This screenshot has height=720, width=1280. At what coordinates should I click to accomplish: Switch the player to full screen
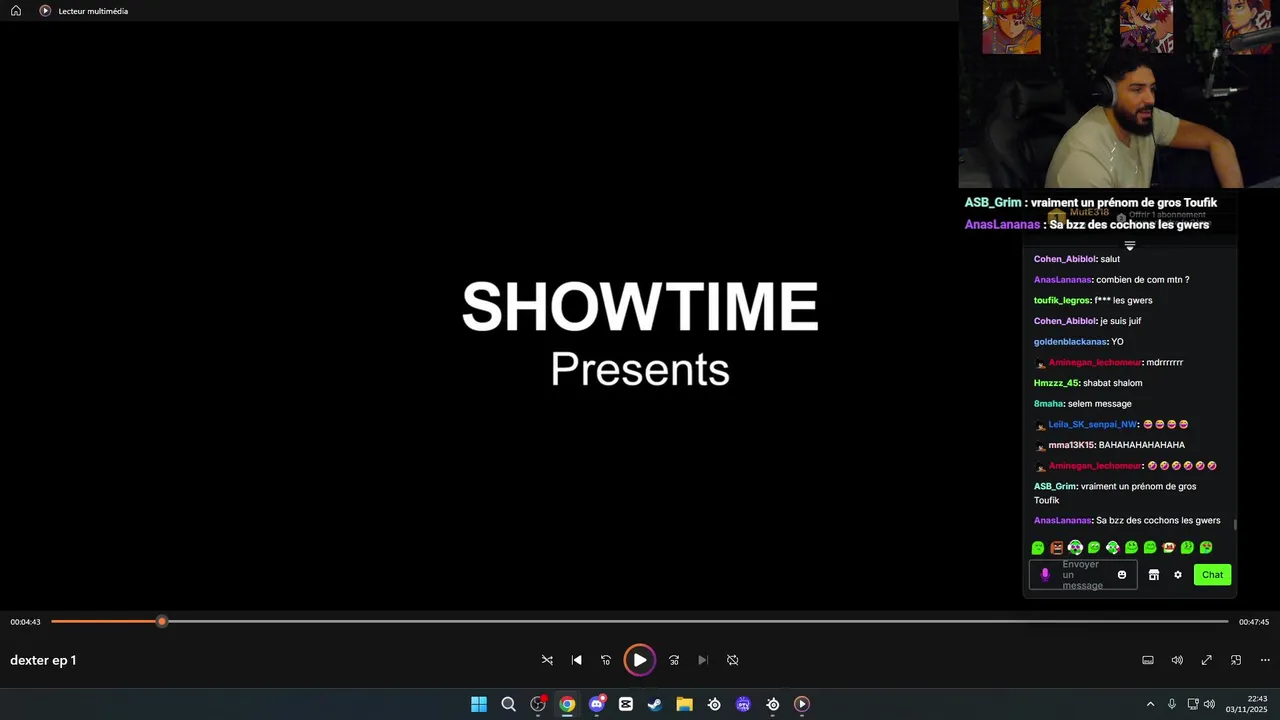(1207, 660)
